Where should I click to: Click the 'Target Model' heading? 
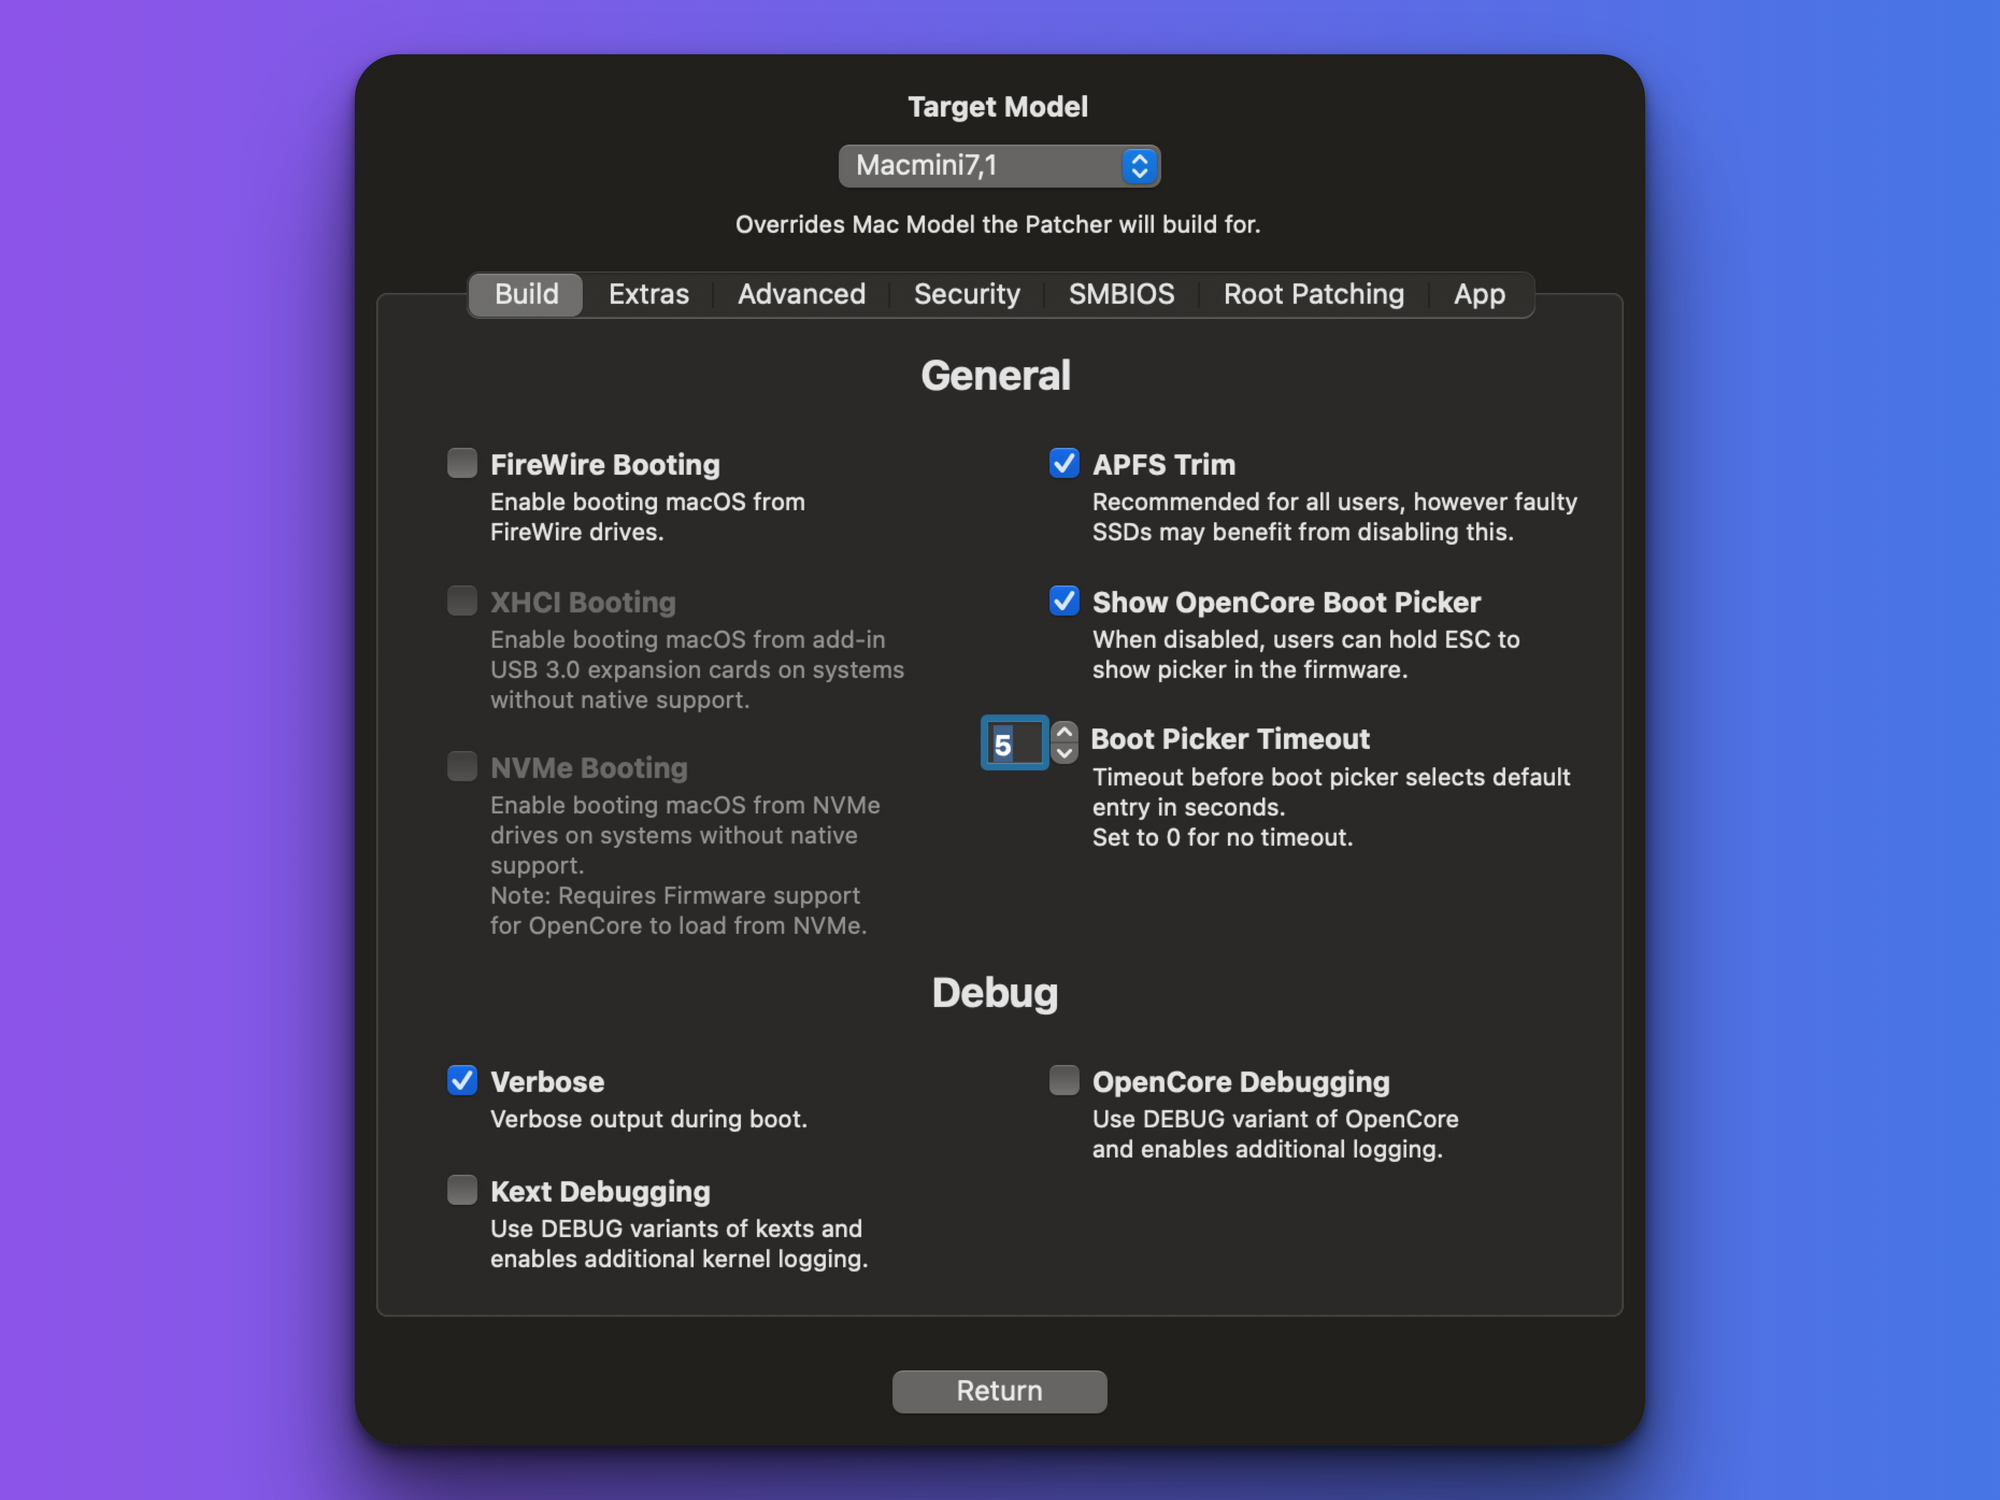[x=998, y=107]
